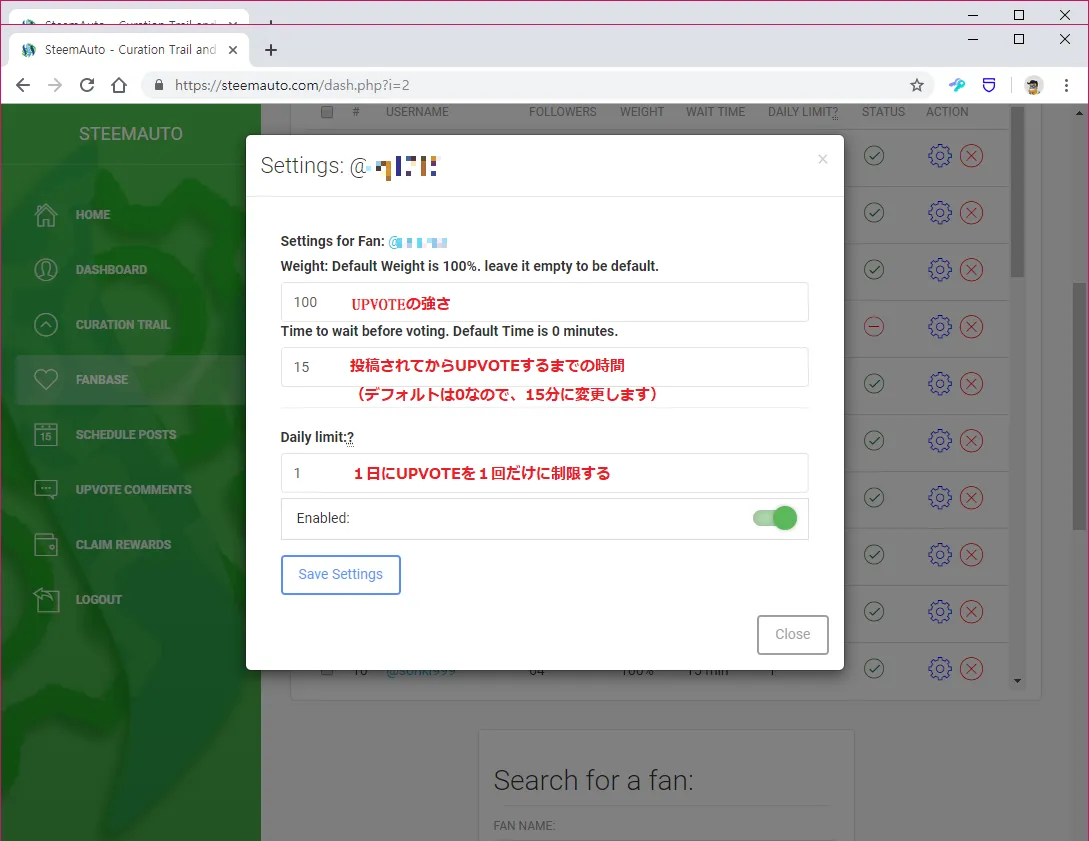The image size is (1089, 841).
Task: Click the heart icon beside FANBASE
Action: click(x=46, y=379)
